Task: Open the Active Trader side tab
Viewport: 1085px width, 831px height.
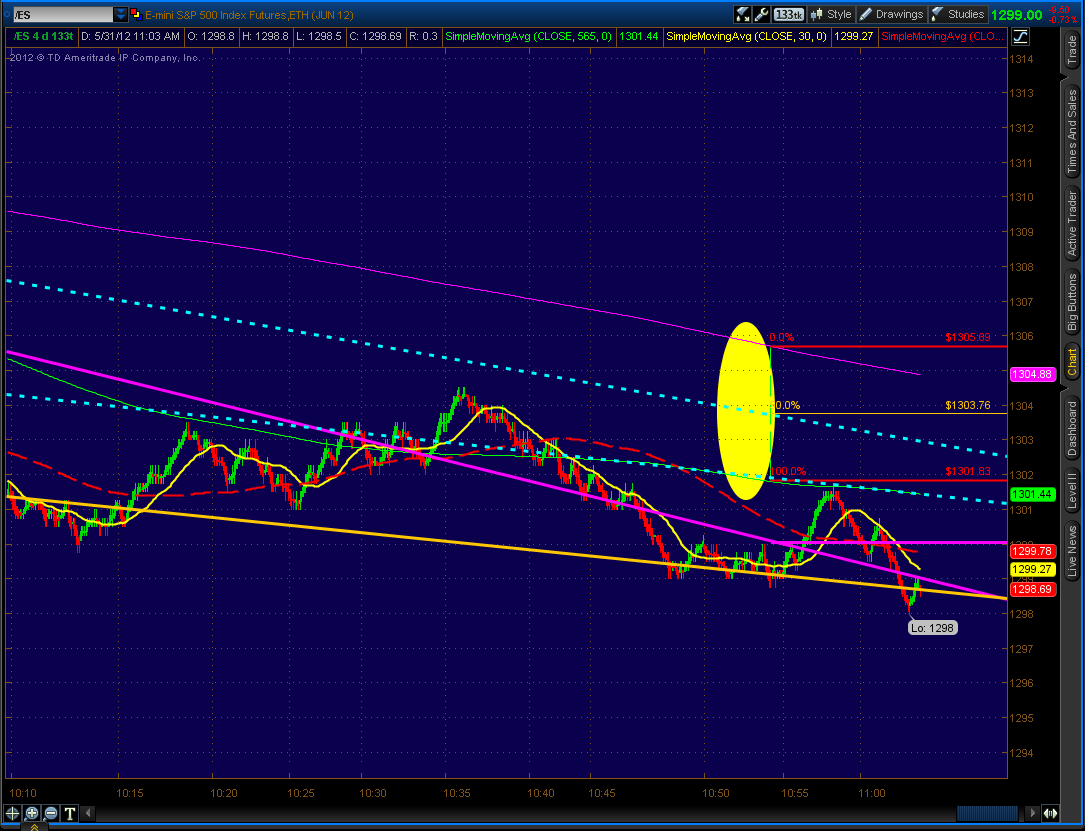Action: coord(1072,223)
